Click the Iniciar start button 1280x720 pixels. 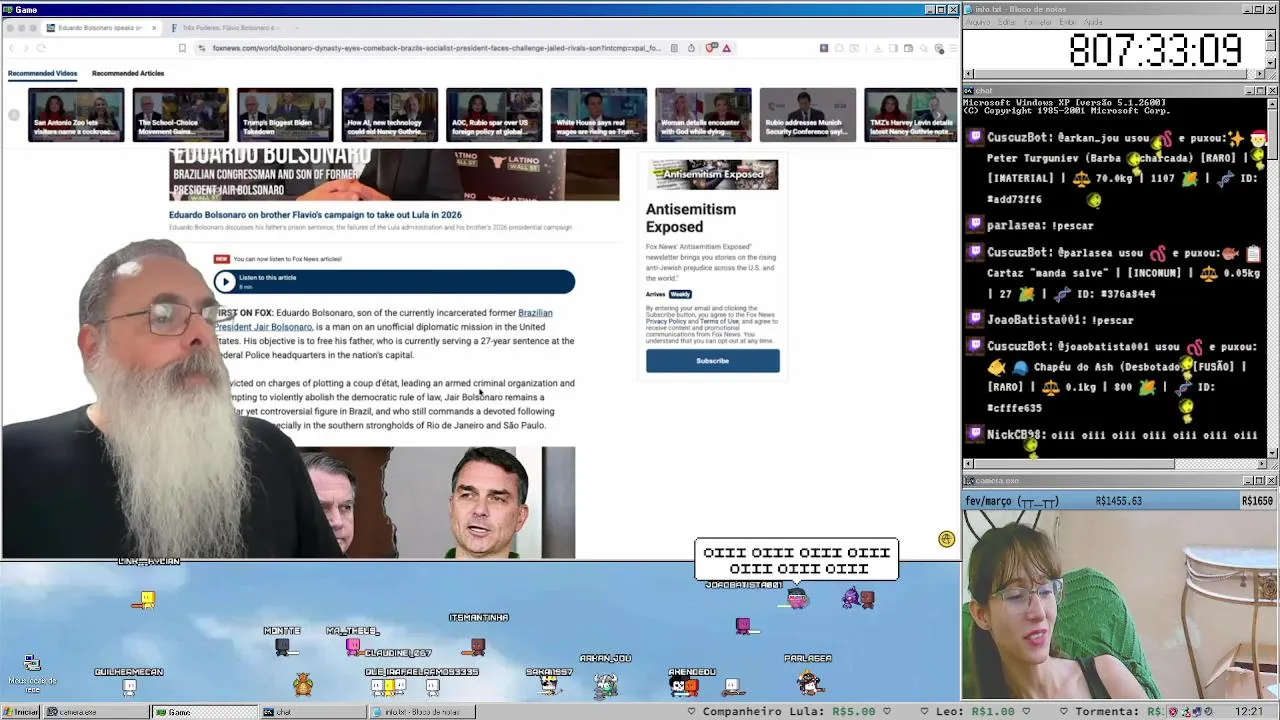pos(21,712)
